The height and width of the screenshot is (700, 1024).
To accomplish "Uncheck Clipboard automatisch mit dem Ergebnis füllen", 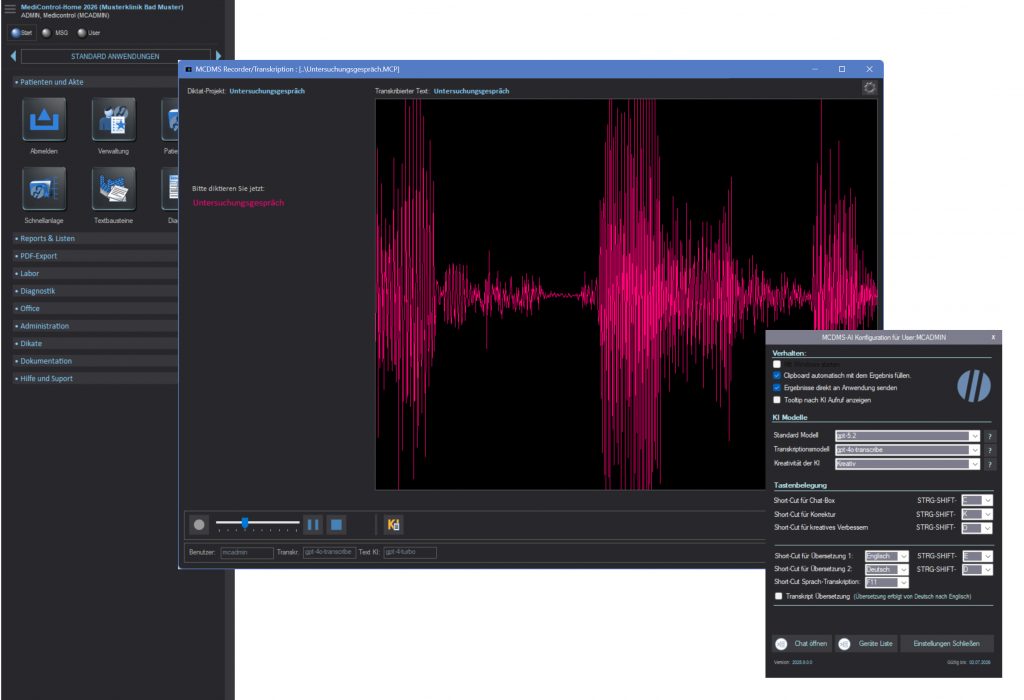I will [777, 375].
